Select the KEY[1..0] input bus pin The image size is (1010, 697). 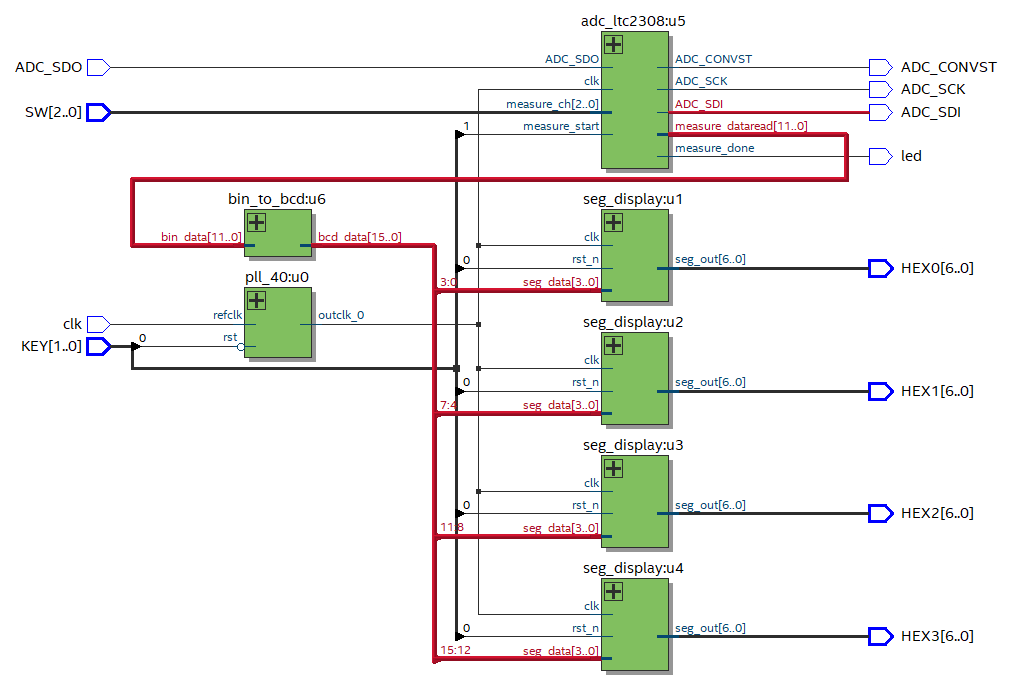pyautogui.click(x=98, y=347)
